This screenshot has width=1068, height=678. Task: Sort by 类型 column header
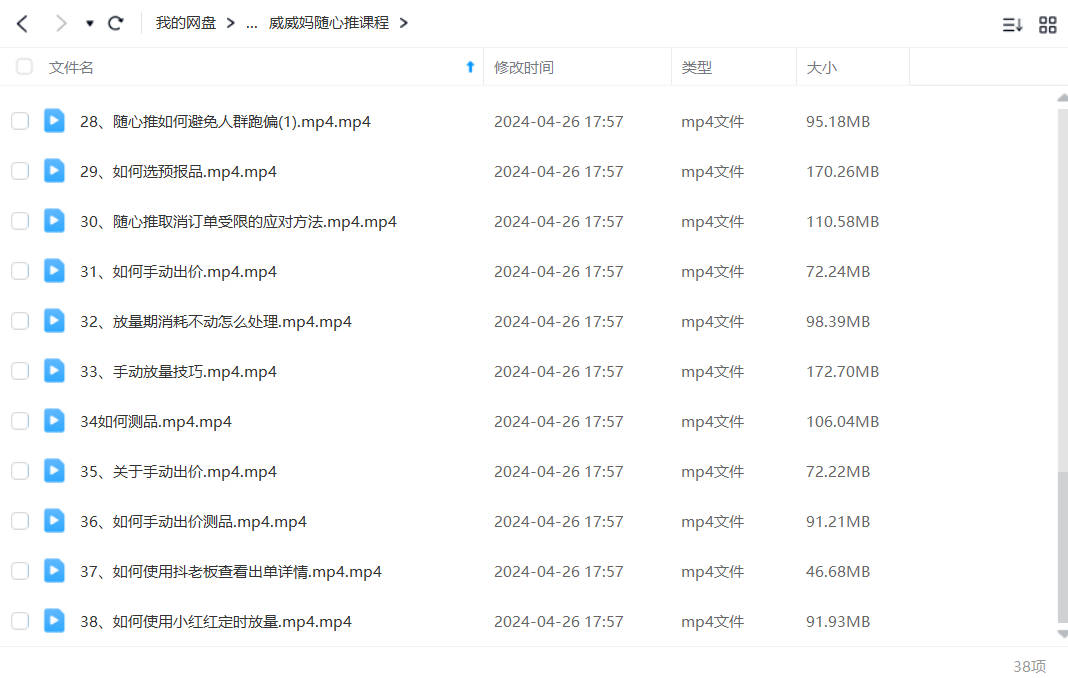(x=696, y=67)
